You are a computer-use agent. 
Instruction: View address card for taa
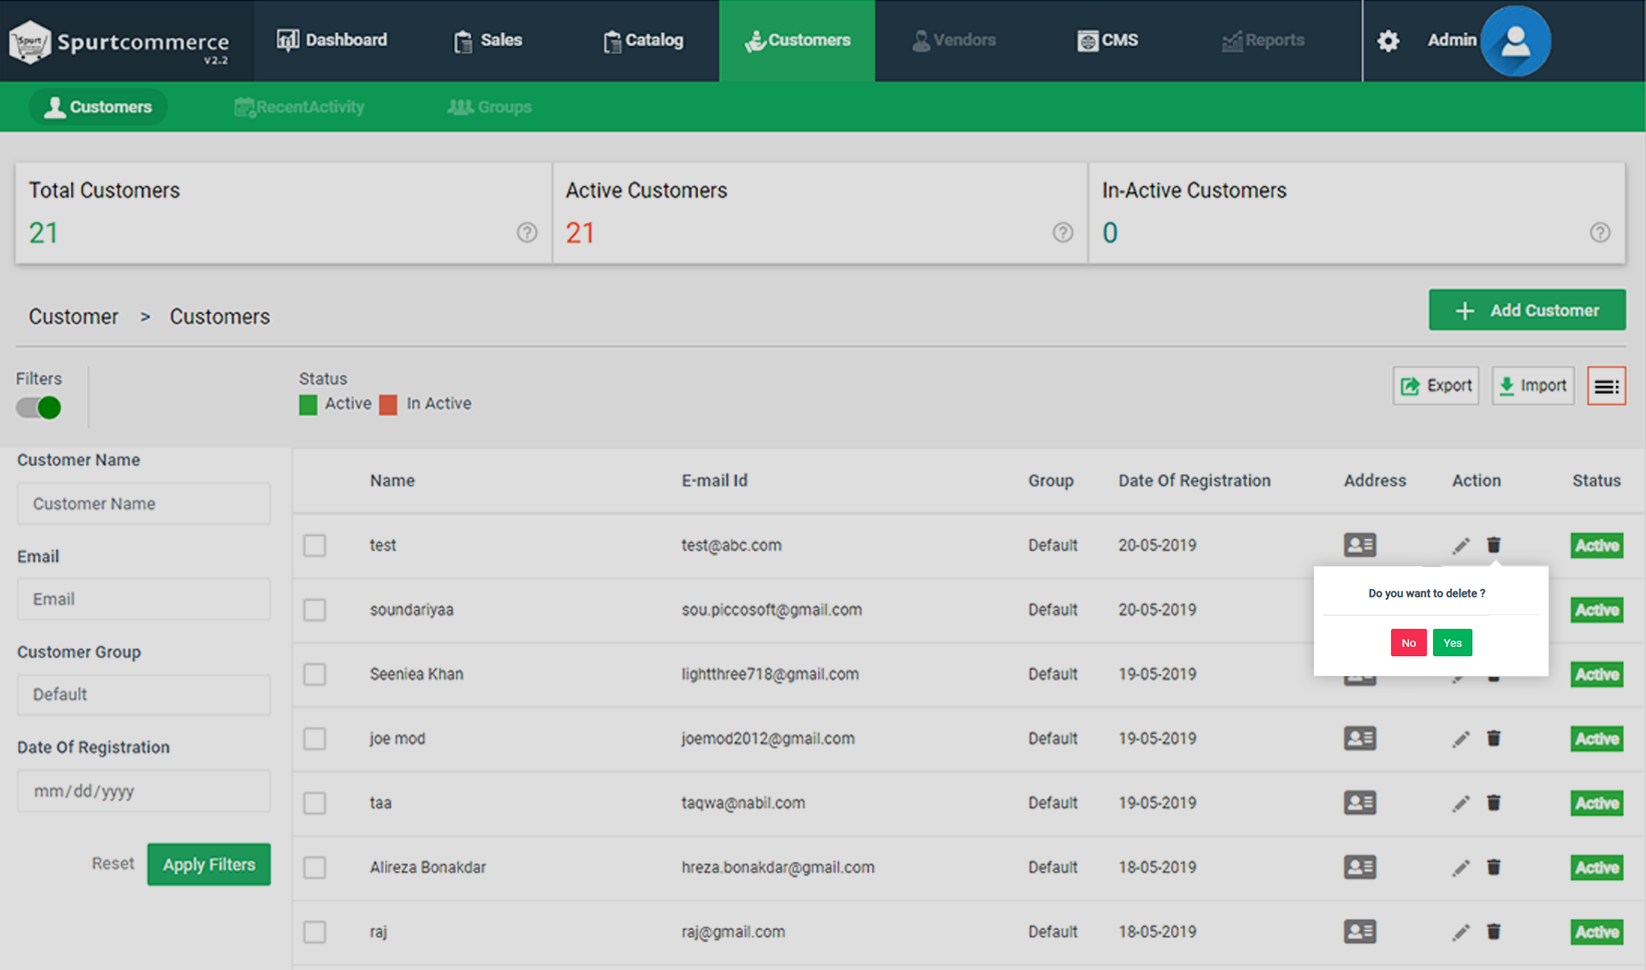1360,803
